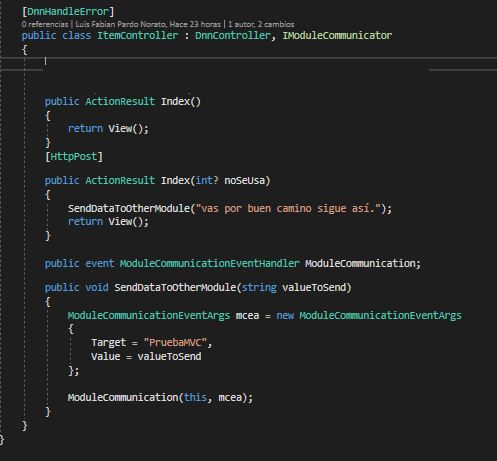497x461 pixels.
Task: Click the IModuleCommunicator interface name
Action: (337, 35)
